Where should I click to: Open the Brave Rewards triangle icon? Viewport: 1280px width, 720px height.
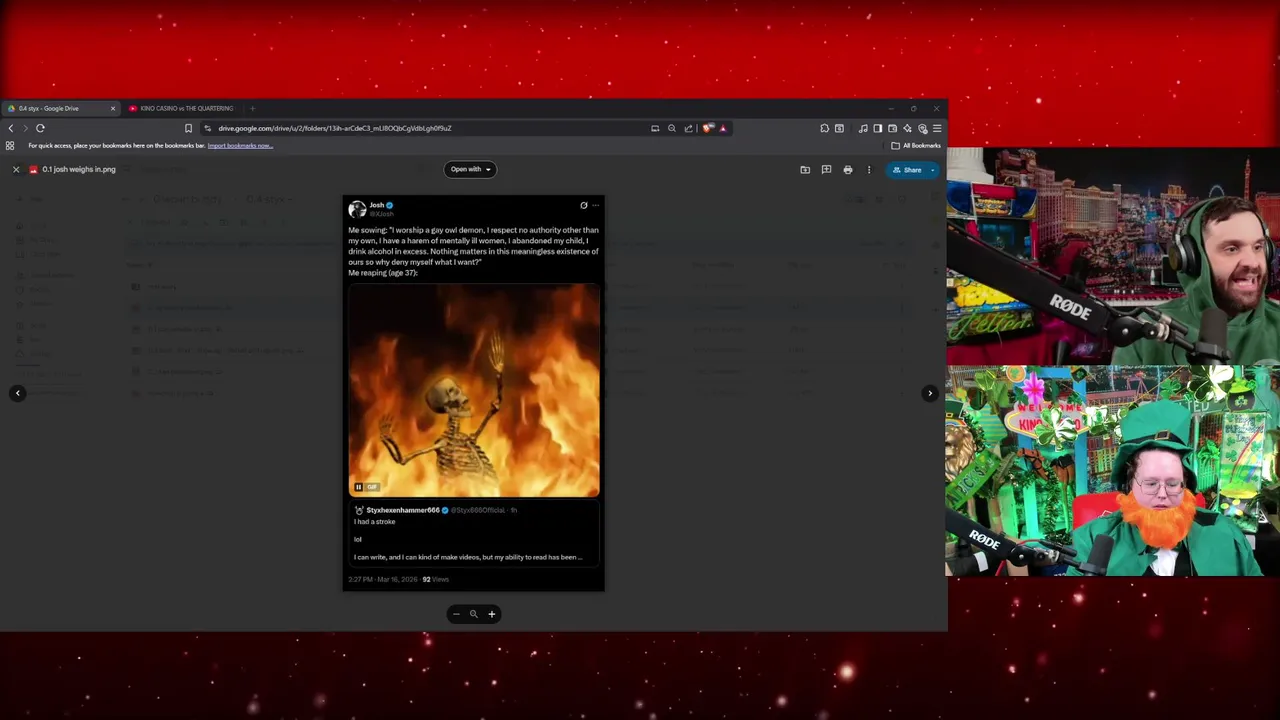722,128
